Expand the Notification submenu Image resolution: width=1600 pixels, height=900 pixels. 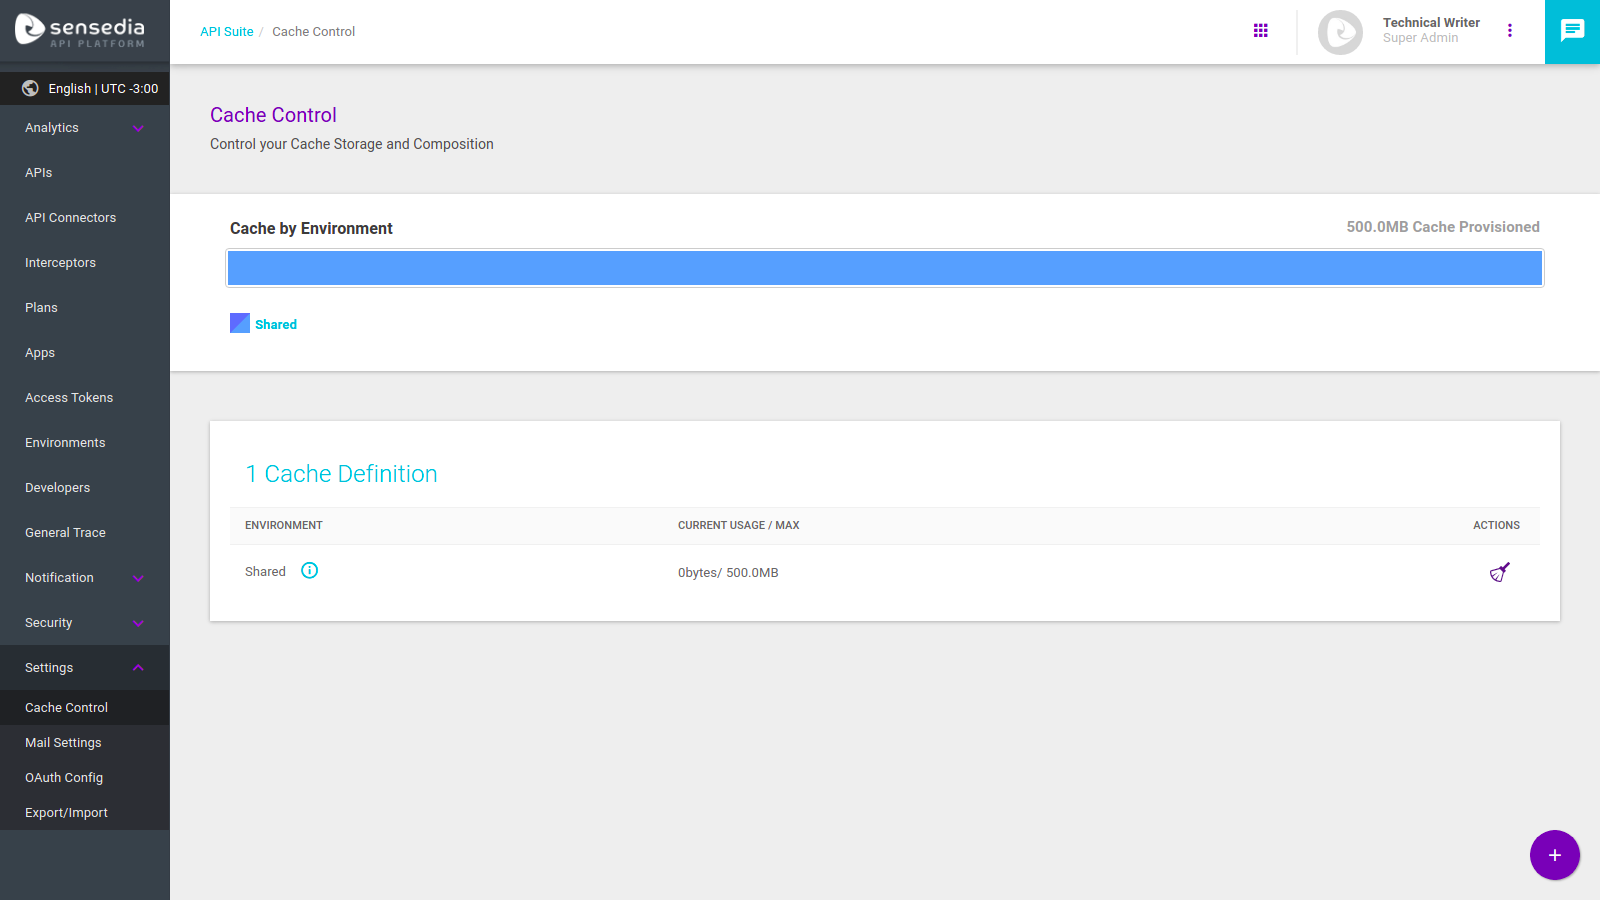coord(138,578)
